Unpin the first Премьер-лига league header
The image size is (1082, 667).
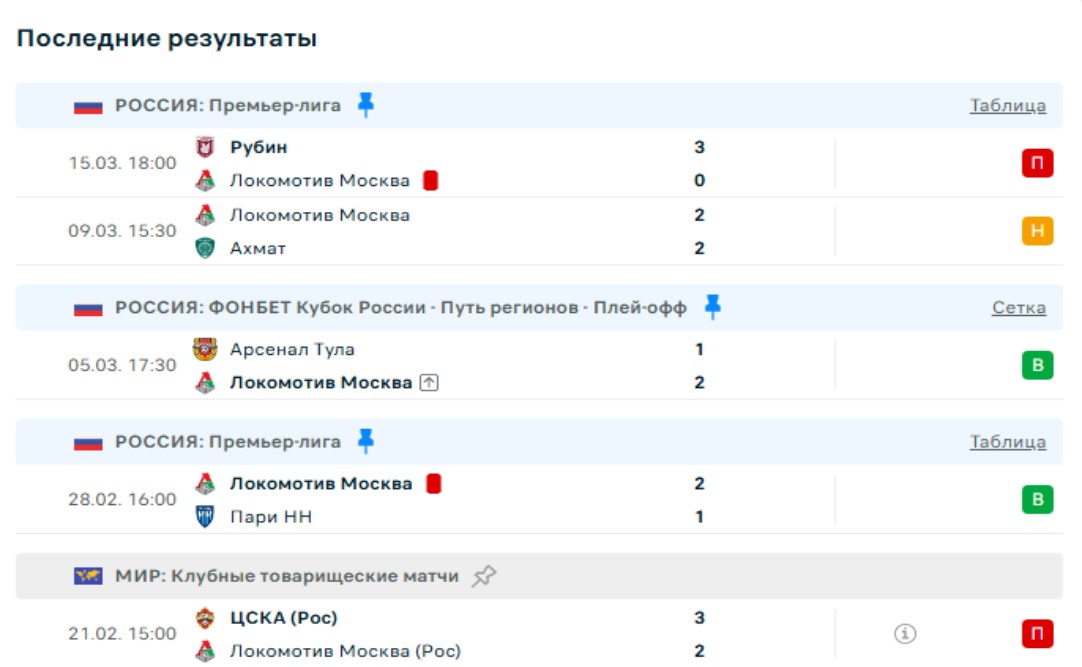tap(366, 105)
